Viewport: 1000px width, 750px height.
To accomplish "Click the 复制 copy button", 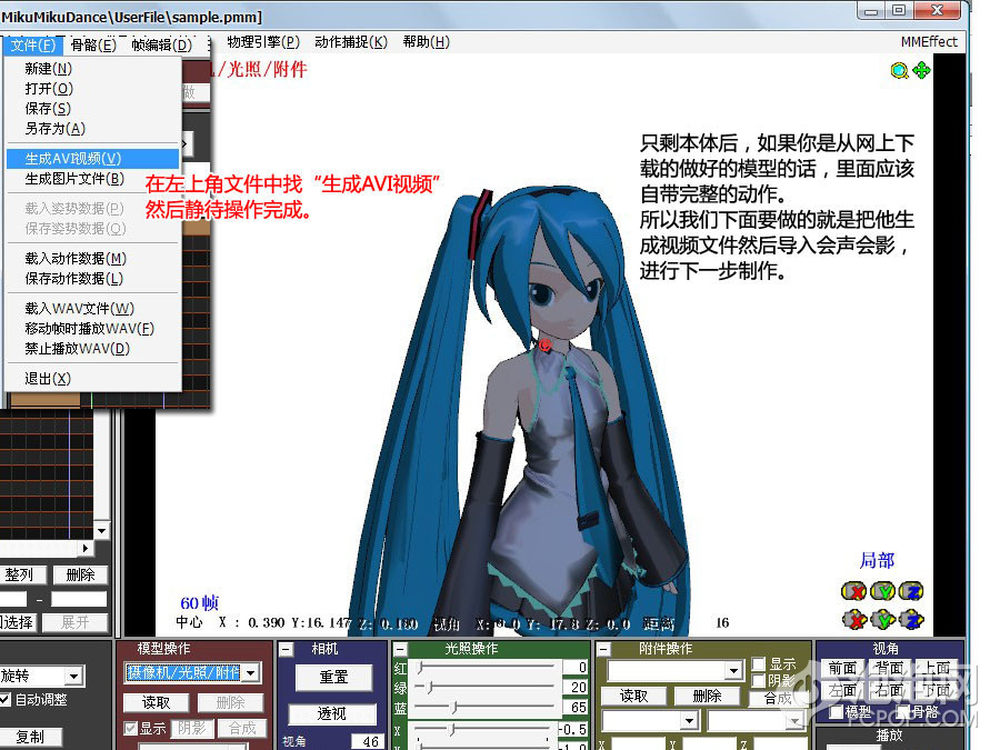I will (x=31, y=737).
